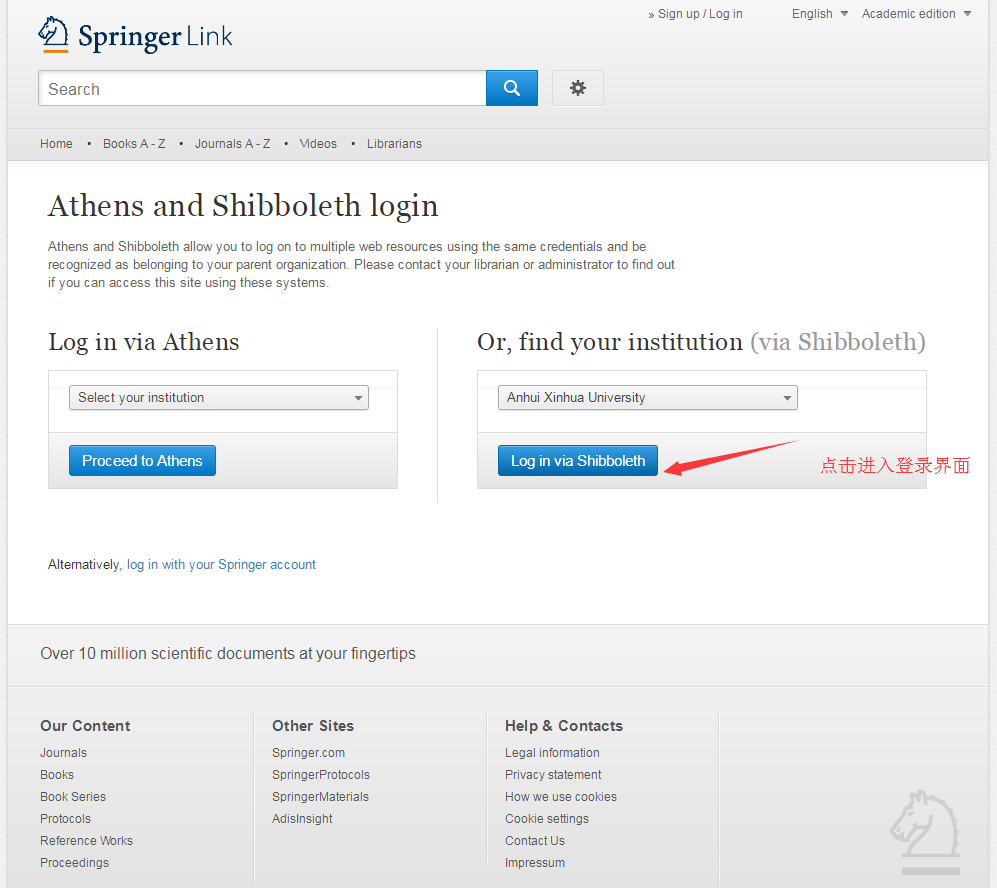This screenshot has width=997, height=888.
Task: Open the SpringerProtocols footer link
Action: click(x=320, y=775)
